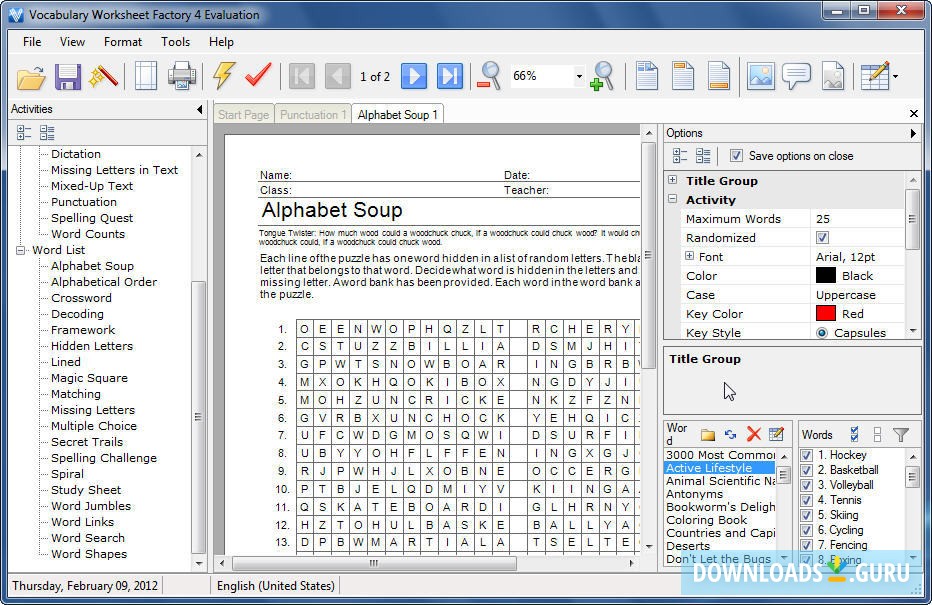This screenshot has height=605, width=932.
Task: Print the worksheet
Action: [x=181, y=76]
